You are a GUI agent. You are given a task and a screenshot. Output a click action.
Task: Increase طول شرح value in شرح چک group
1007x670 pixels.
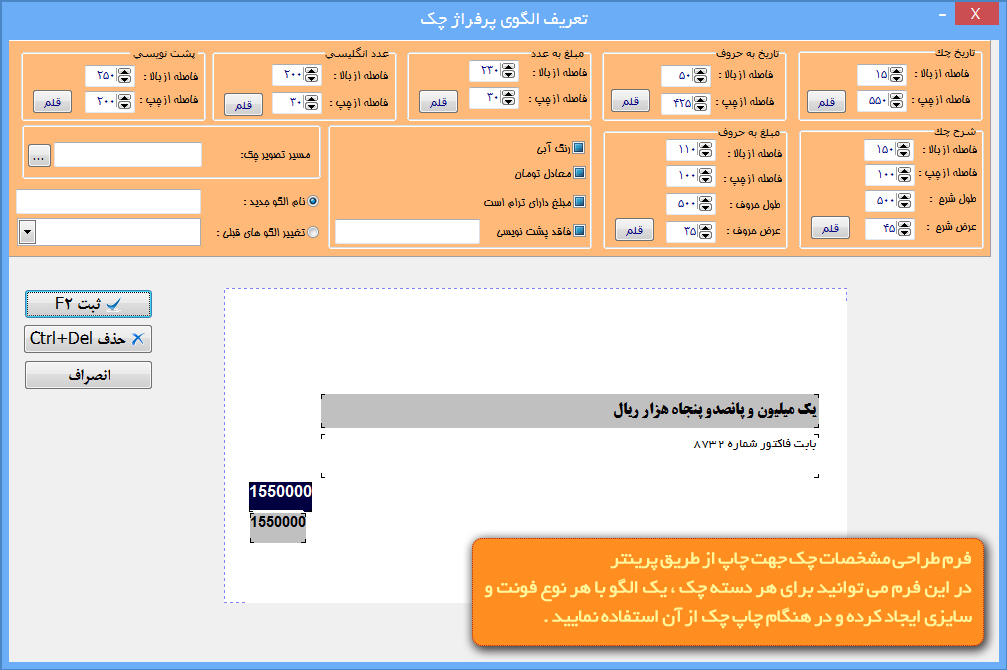904,196
